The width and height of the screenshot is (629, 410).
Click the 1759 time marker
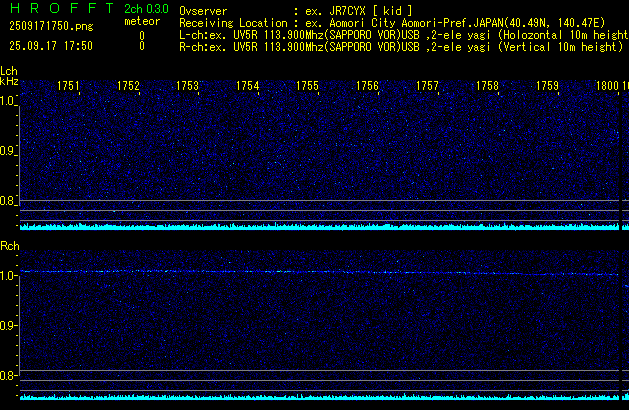click(x=547, y=86)
